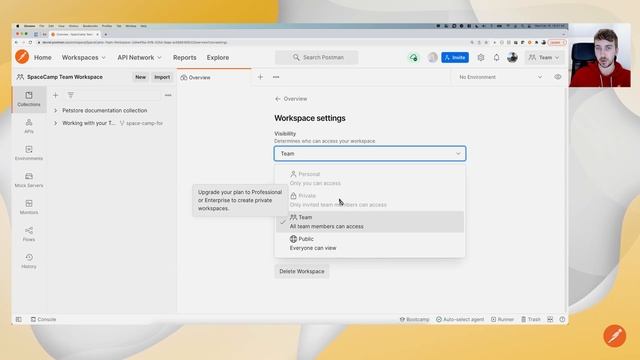Click Auto-select agent in status bar
The width and height of the screenshot is (640, 360).
pyautogui.click(x=460, y=319)
